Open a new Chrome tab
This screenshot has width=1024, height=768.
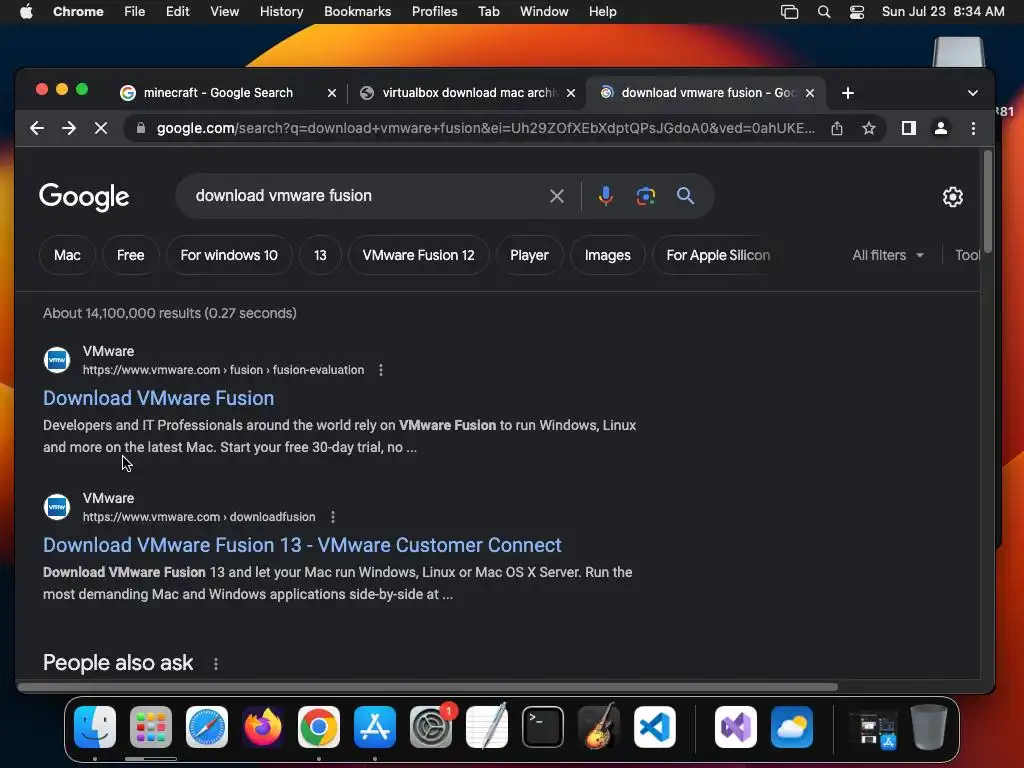pyautogui.click(x=848, y=93)
